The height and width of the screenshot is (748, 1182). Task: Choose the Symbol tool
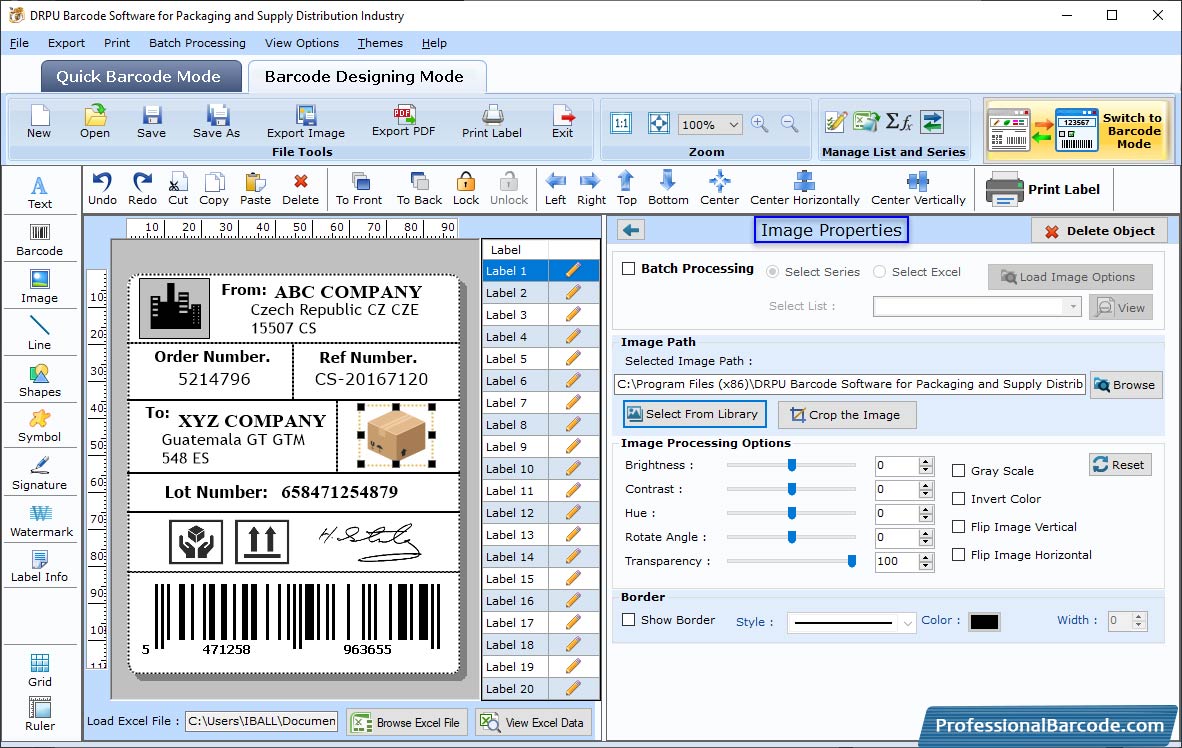pos(40,426)
